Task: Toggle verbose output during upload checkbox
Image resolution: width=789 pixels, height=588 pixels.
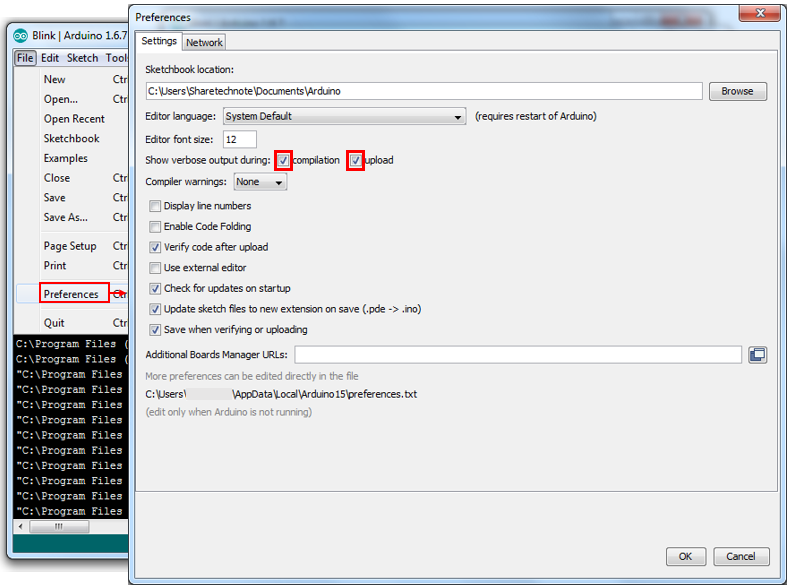Action: pyautogui.click(x=355, y=160)
